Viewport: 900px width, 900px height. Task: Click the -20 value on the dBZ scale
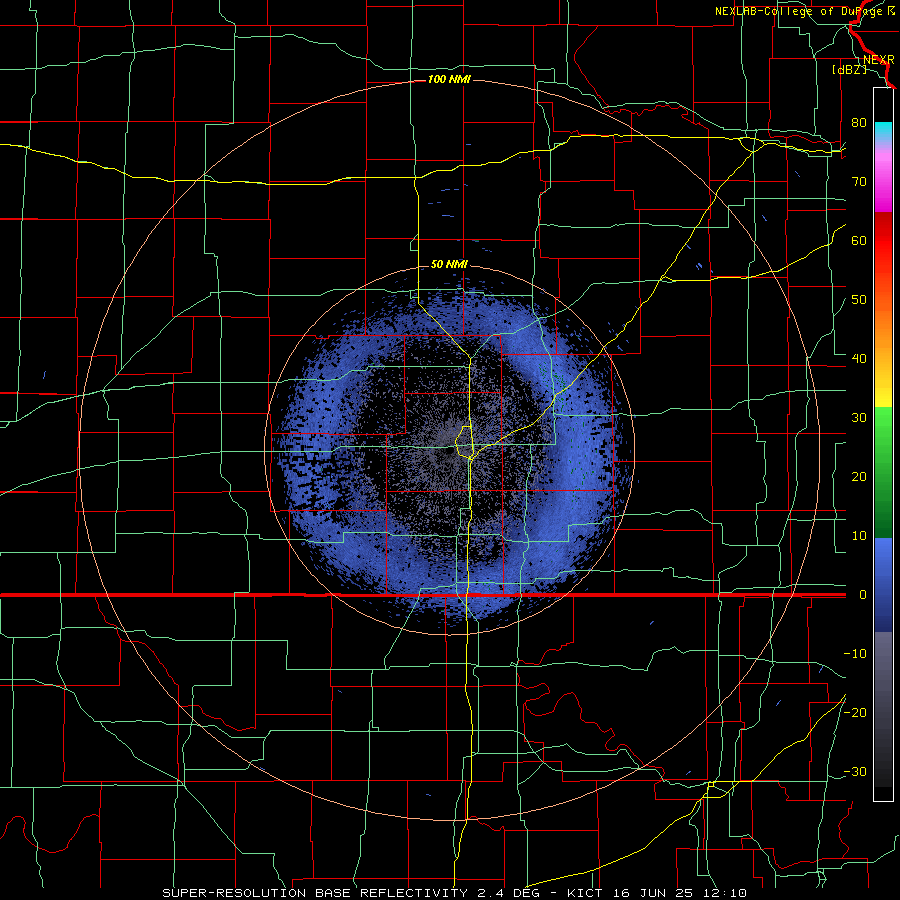pos(855,712)
